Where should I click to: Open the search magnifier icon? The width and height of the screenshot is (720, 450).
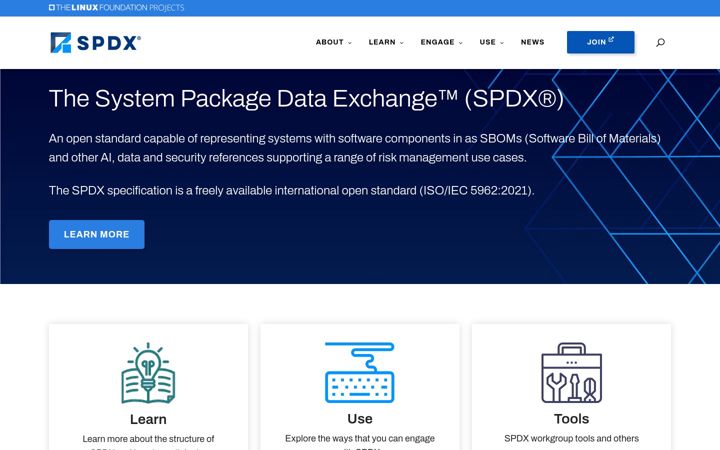pyautogui.click(x=660, y=42)
